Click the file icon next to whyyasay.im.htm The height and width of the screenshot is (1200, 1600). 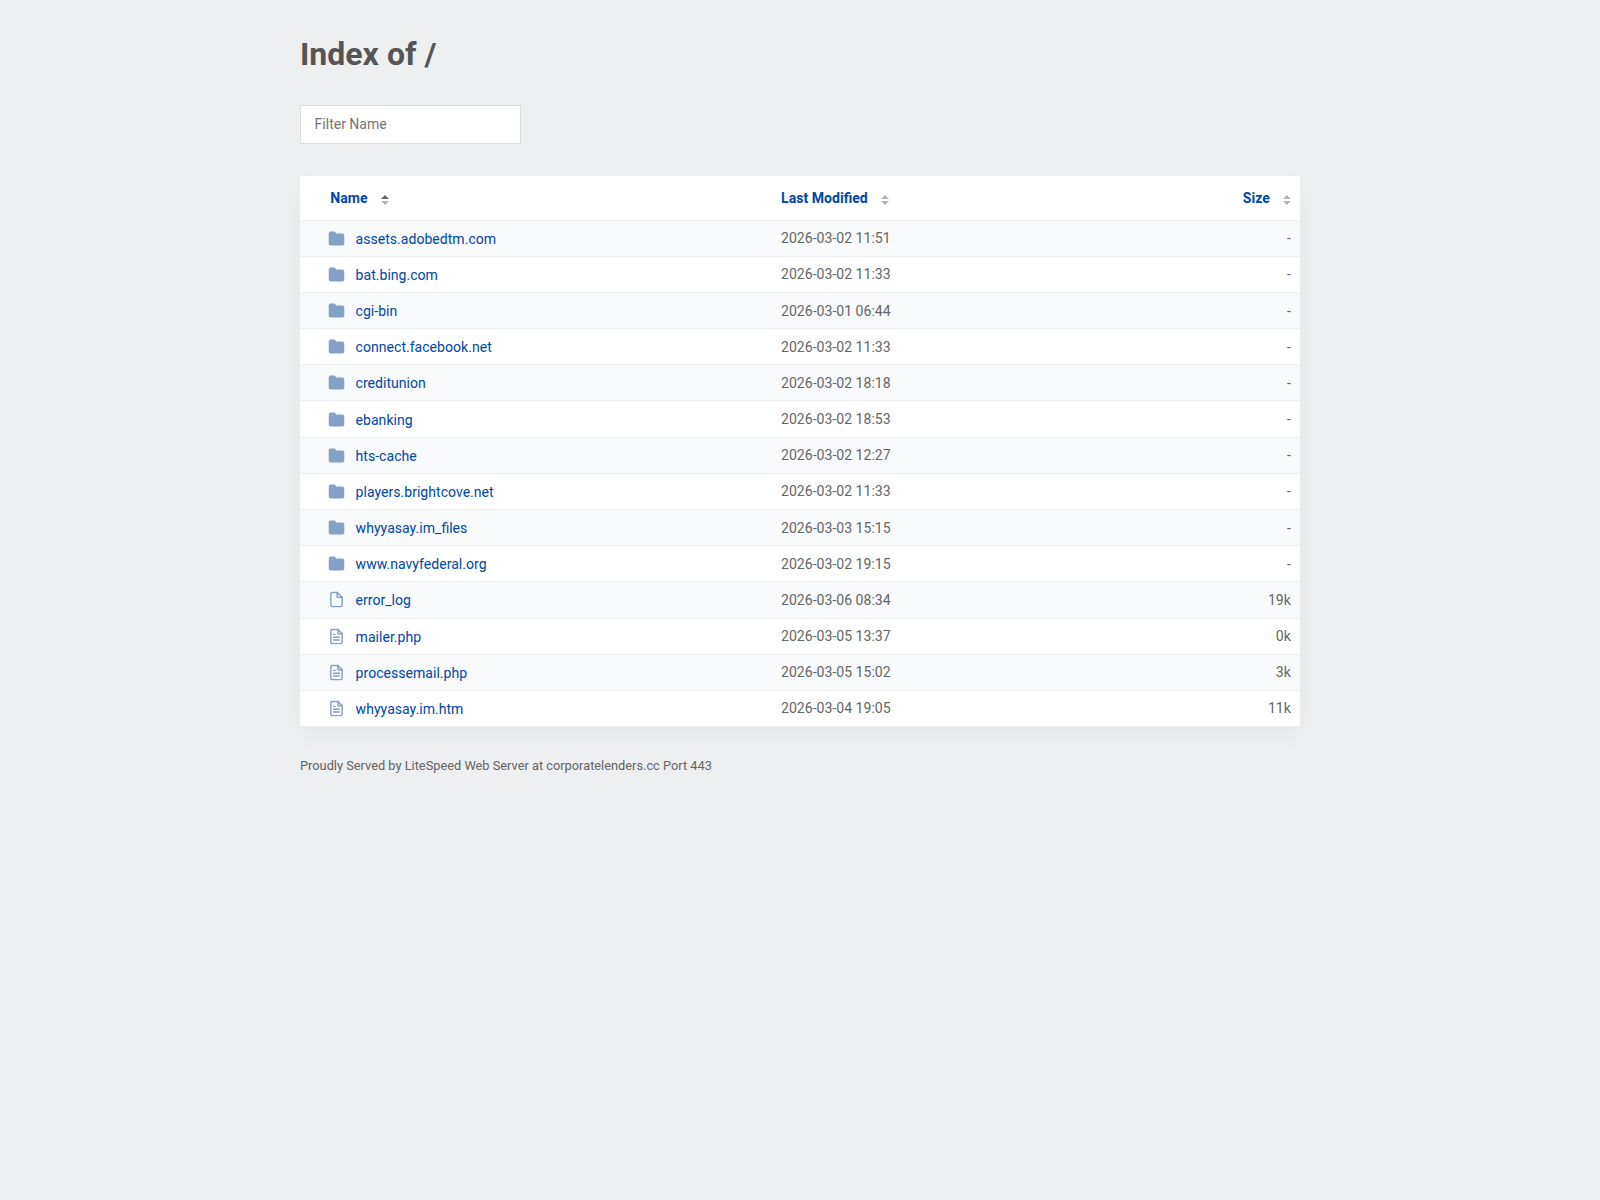[337, 708]
